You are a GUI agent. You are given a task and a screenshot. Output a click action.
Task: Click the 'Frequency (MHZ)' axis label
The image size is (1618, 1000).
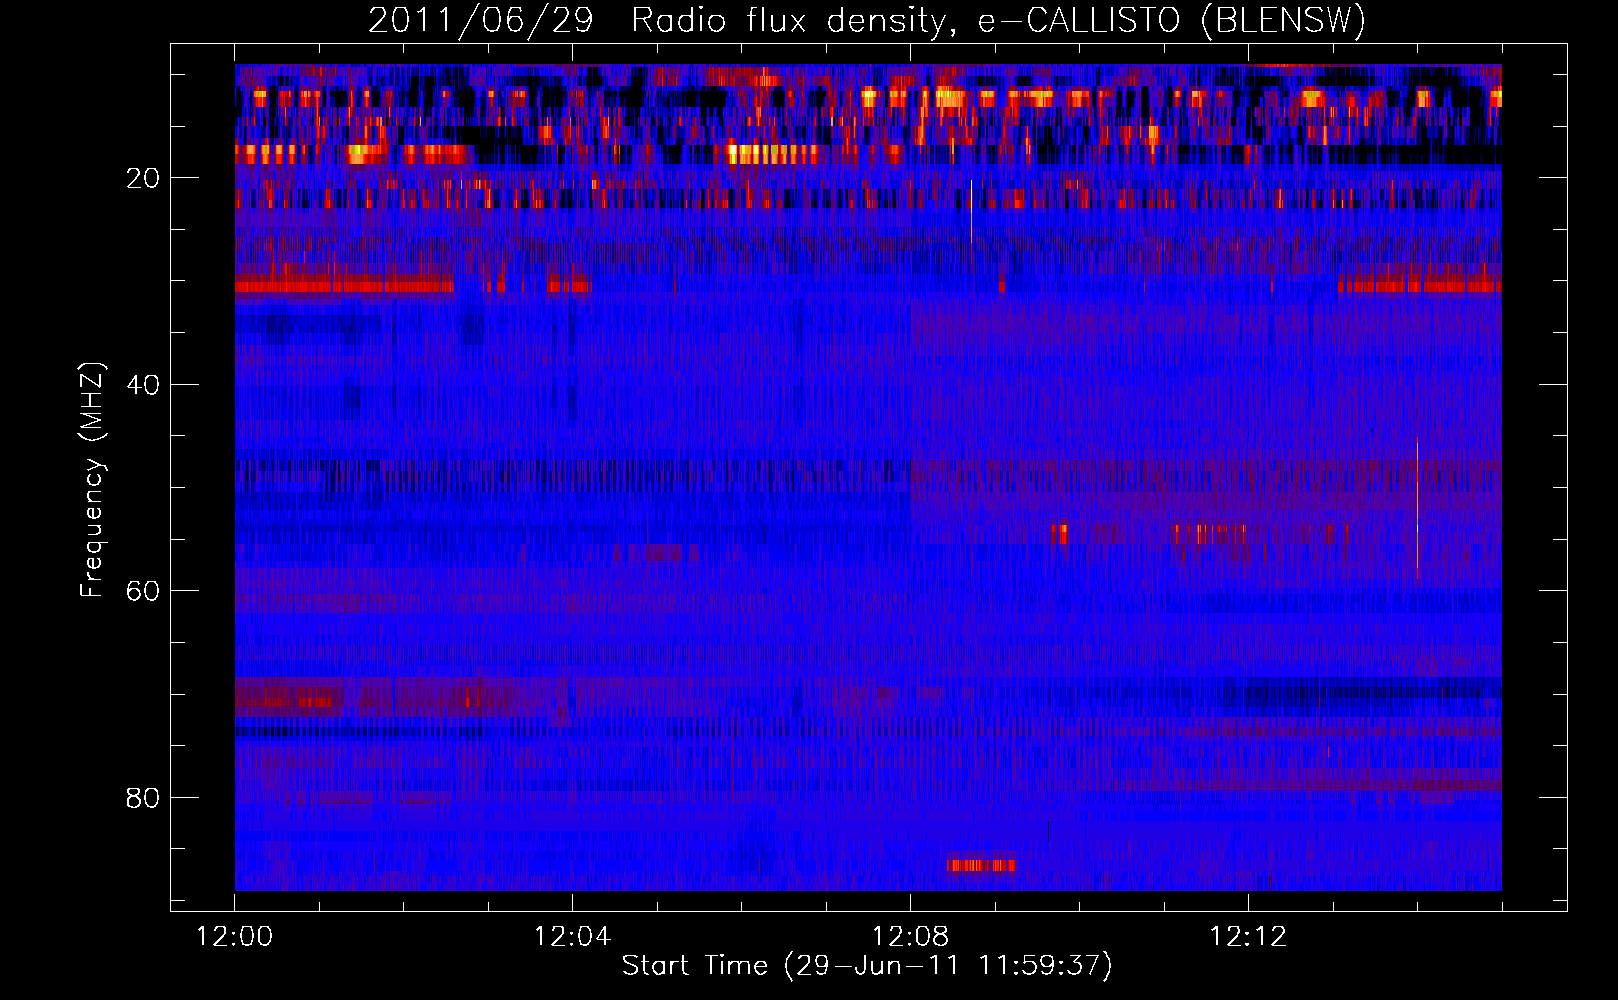pyautogui.click(x=92, y=480)
